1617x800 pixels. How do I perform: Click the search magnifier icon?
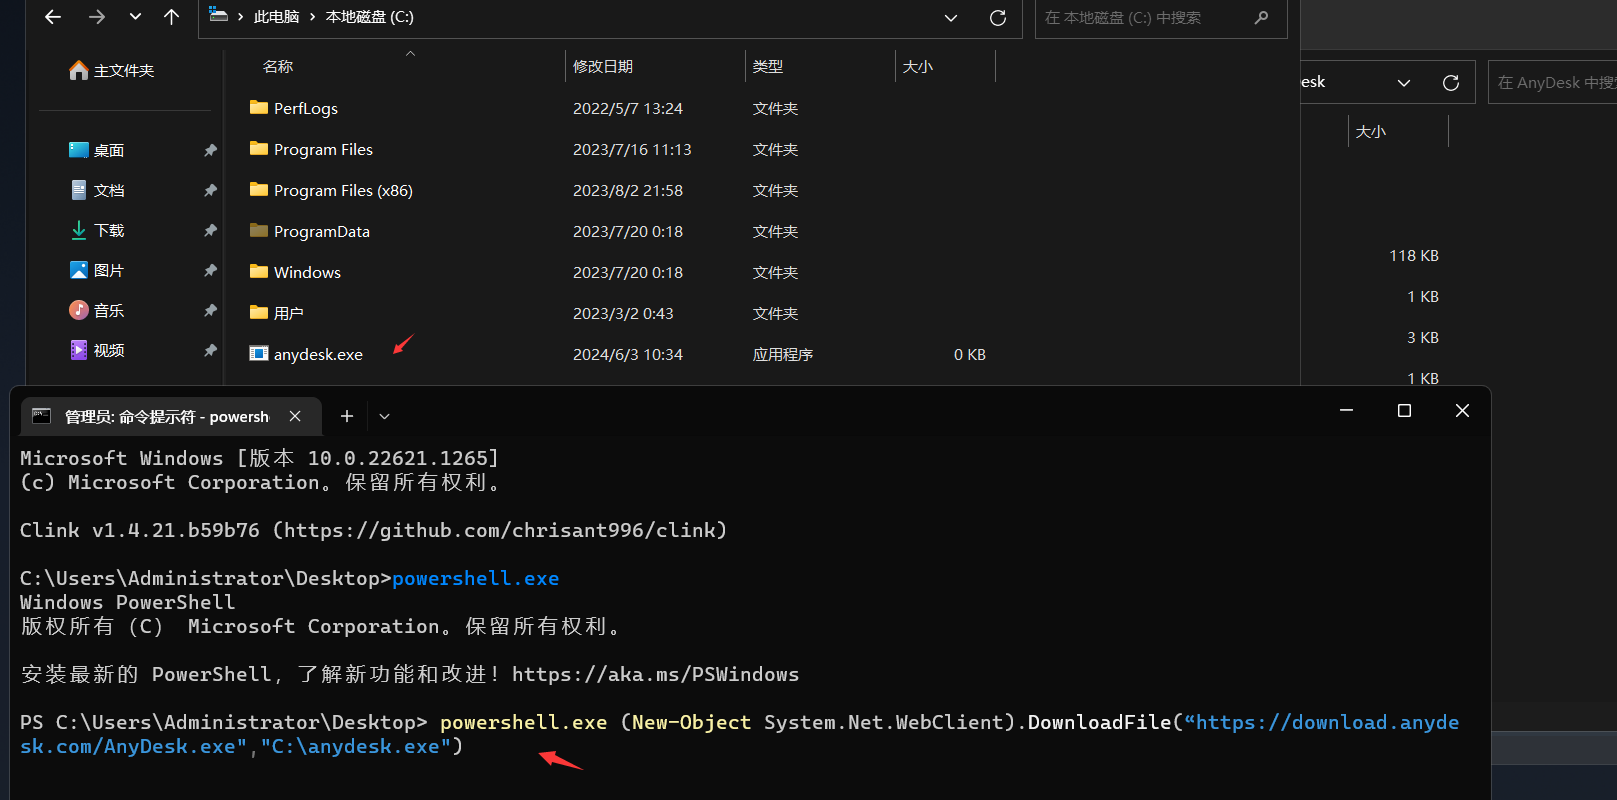click(x=1261, y=17)
